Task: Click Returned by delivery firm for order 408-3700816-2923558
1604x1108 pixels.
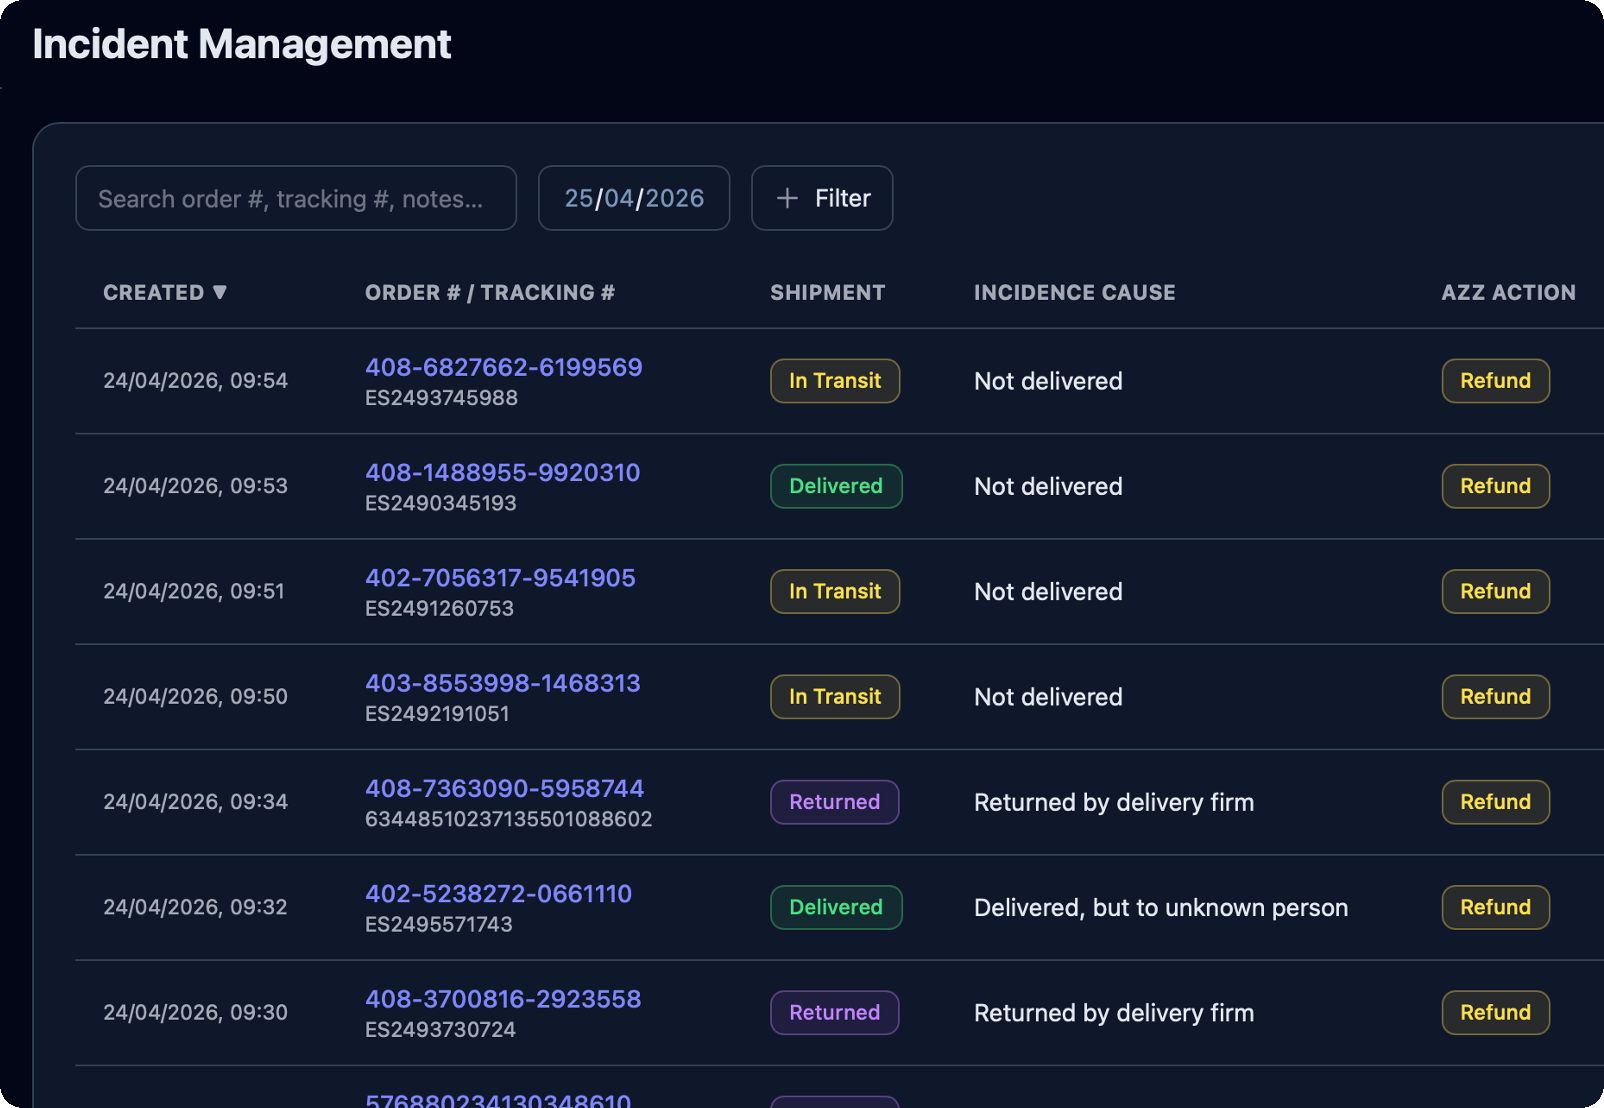Action: click(x=1114, y=1013)
